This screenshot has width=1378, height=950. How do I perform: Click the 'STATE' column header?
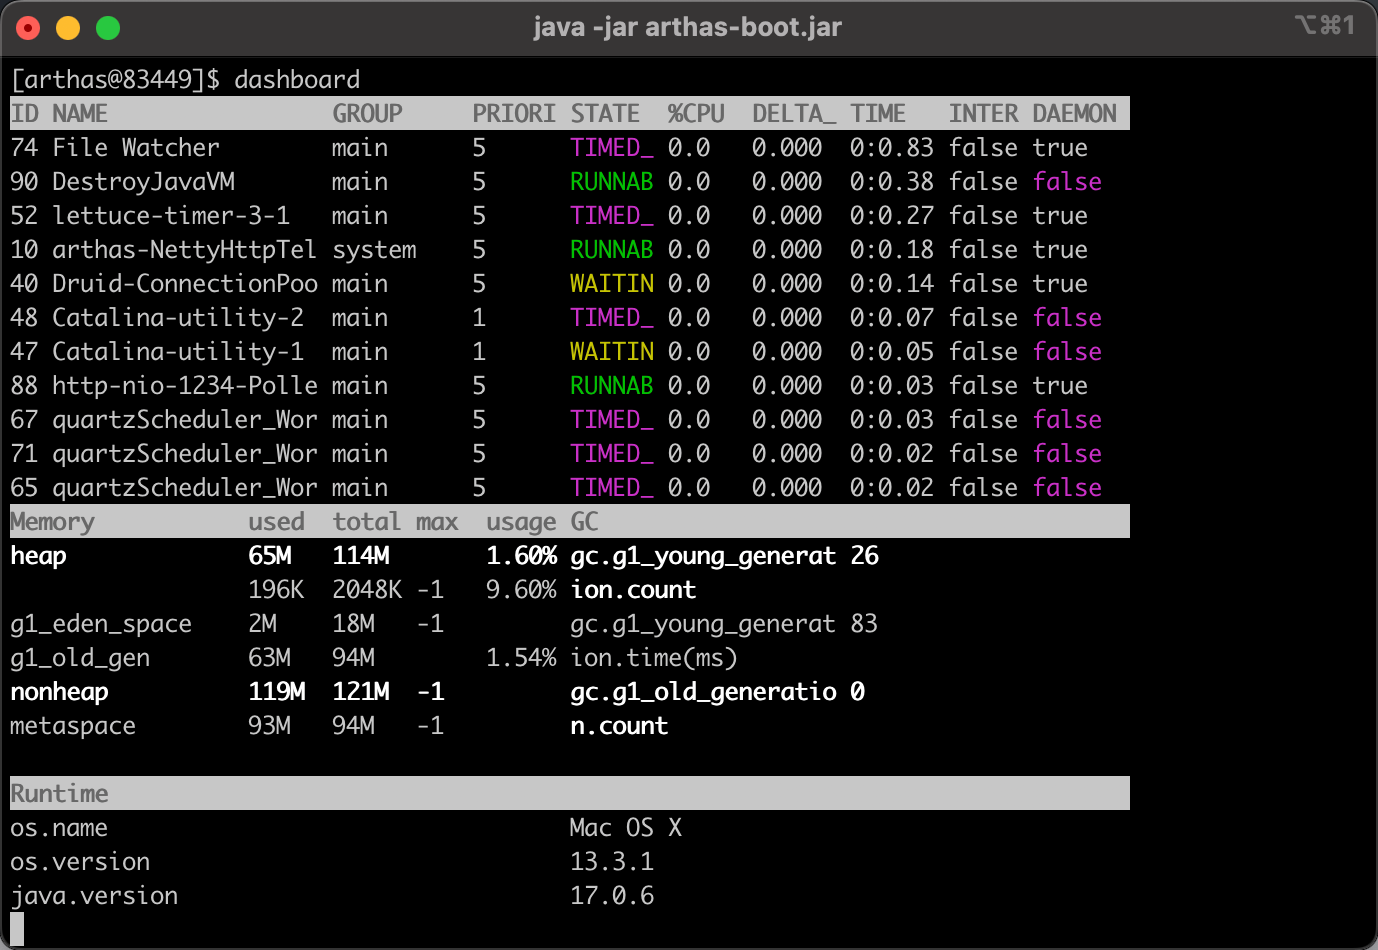[605, 114]
